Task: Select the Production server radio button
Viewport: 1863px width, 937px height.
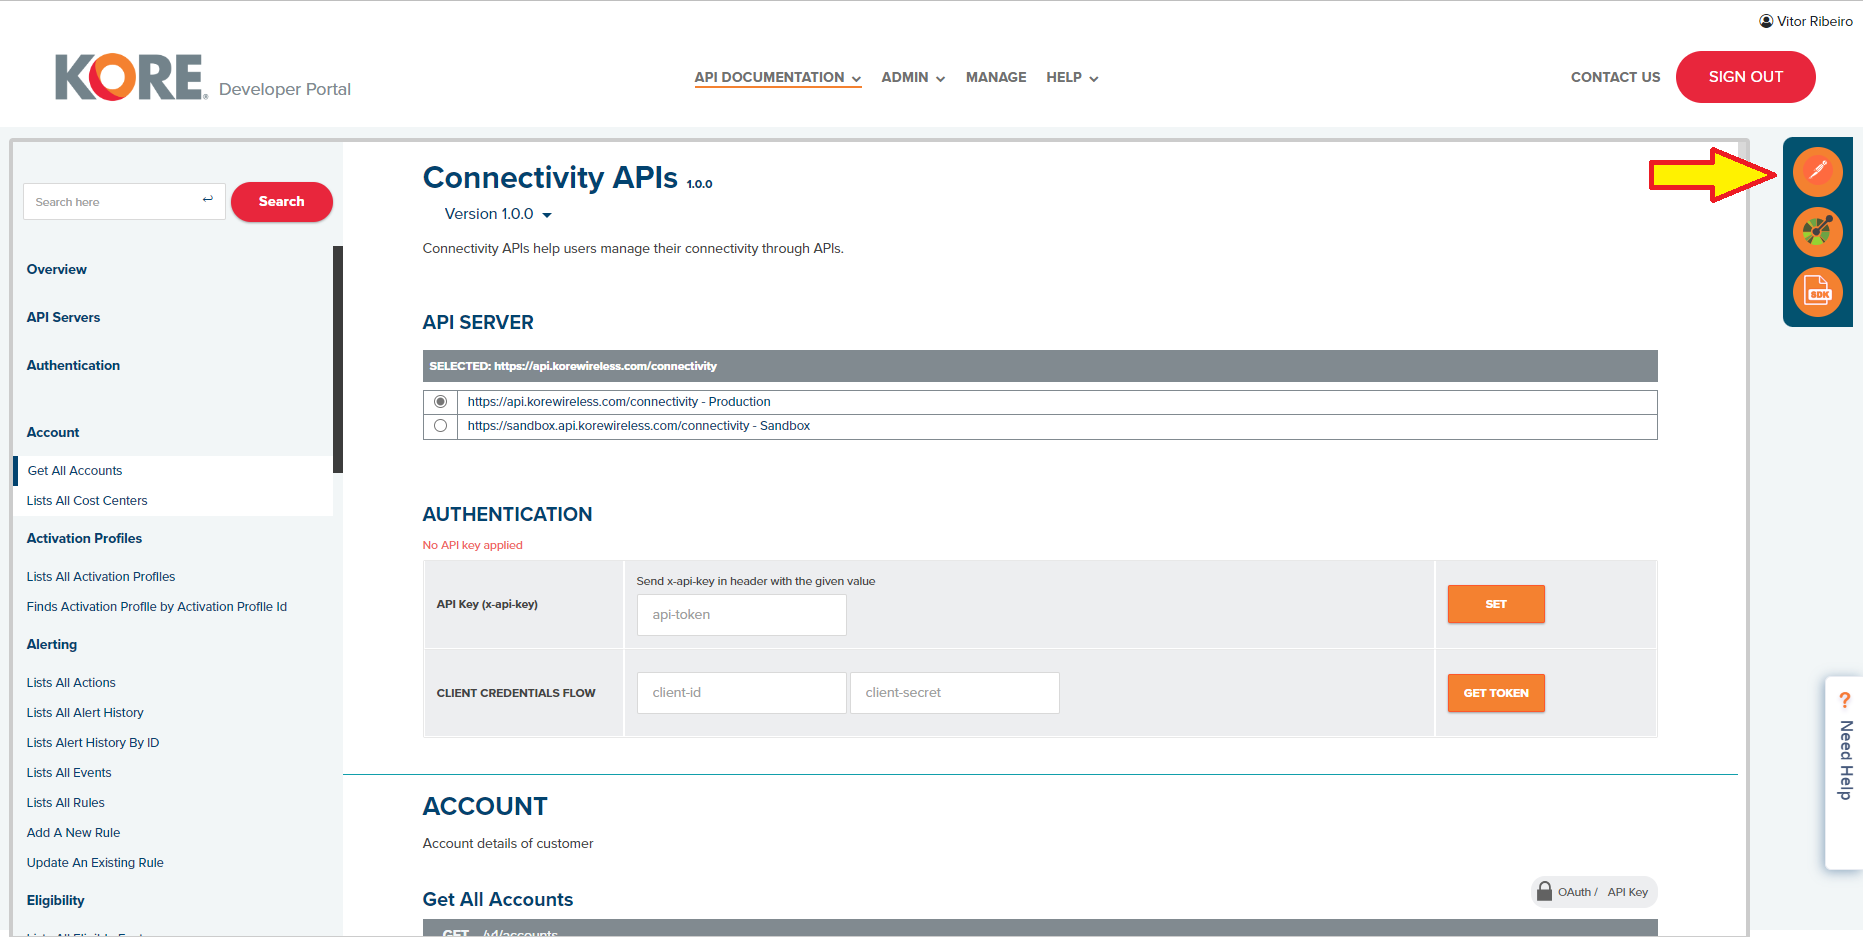Action: pos(440,401)
